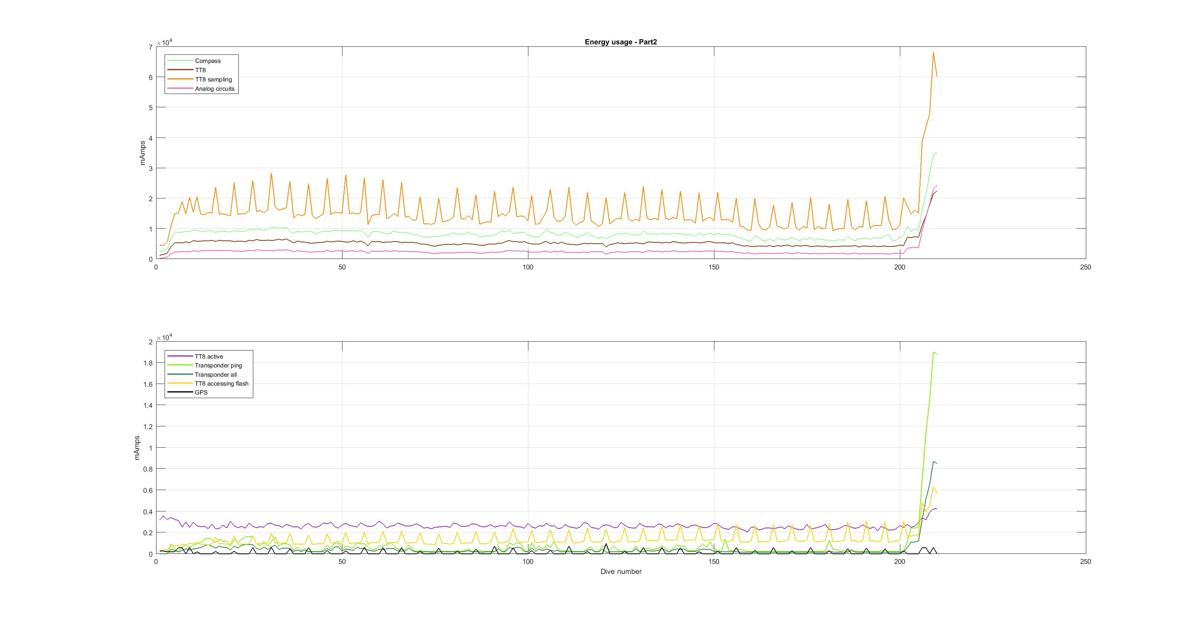The image size is (1200, 622).
Task: Click y-axis tick '5' on the upper chart
Action: coord(150,108)
